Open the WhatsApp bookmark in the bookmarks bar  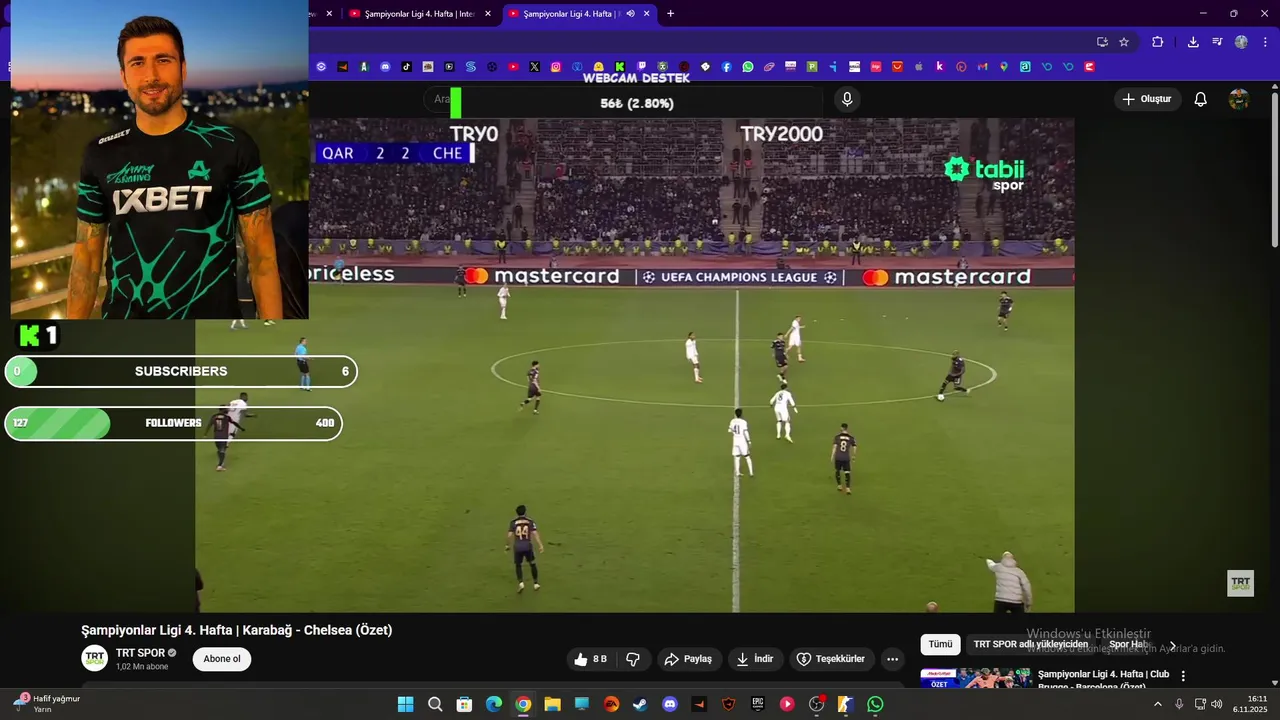pyautogui.click(x=748, y=67)
